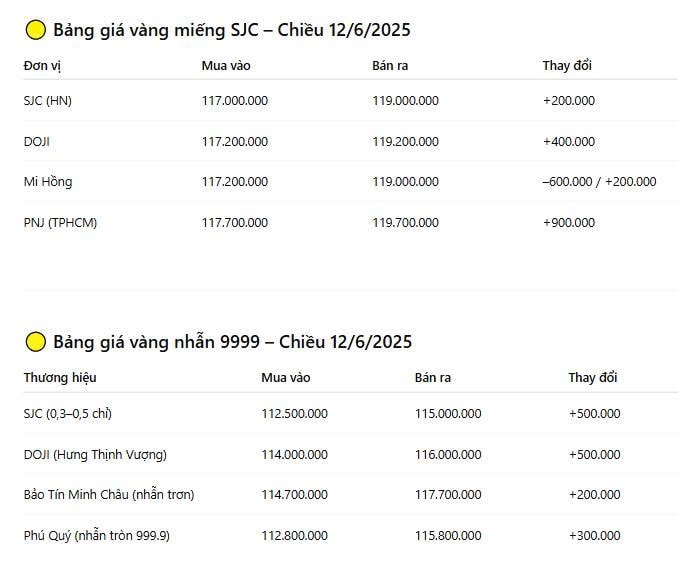Click the 'Thương hiệu' column header
The height and width of the screenshot is (574, 678).
tap(60, 378)
